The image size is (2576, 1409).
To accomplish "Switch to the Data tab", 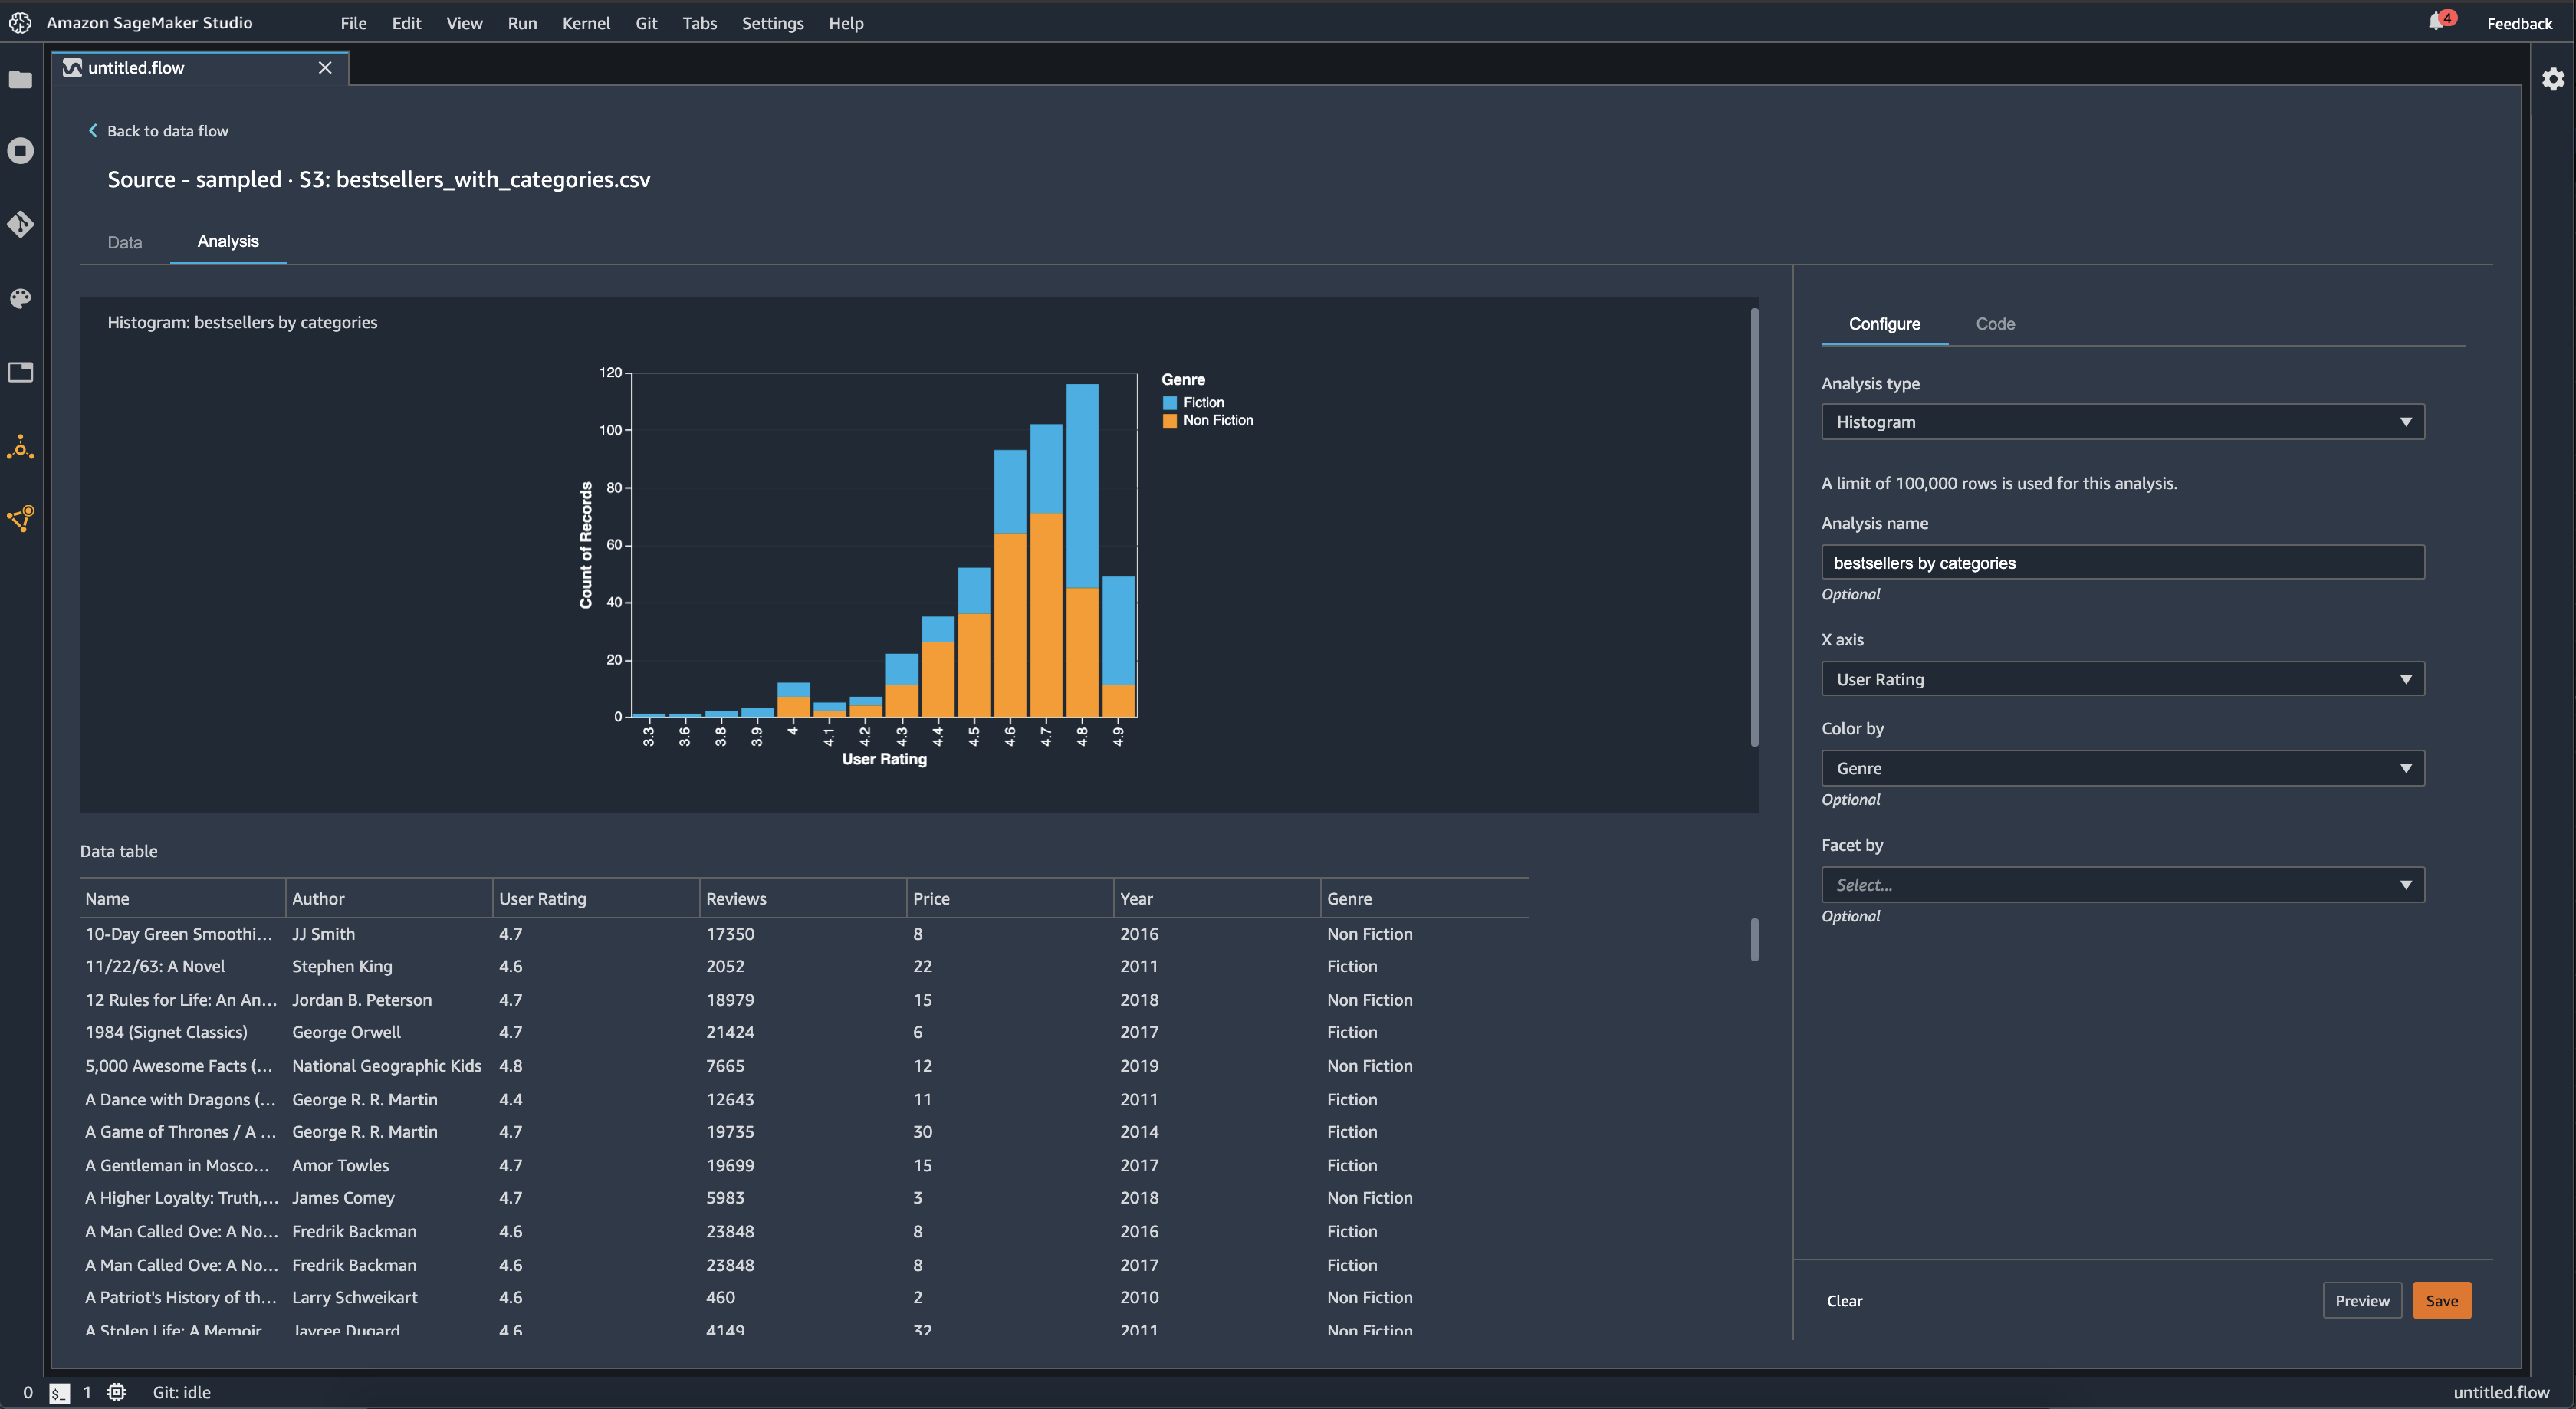I will pos(123,239).
